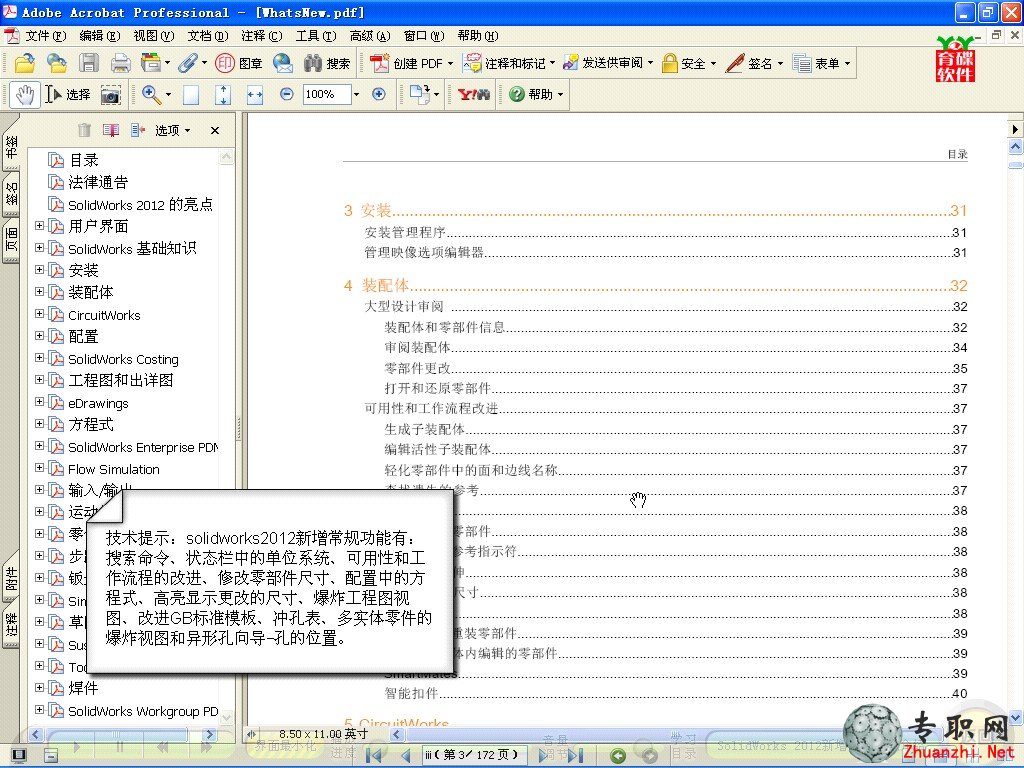The width and height of the screenshot is (1024, 768).
Task: Click 审阅装配体 contents entry
Action: [676, 347]
